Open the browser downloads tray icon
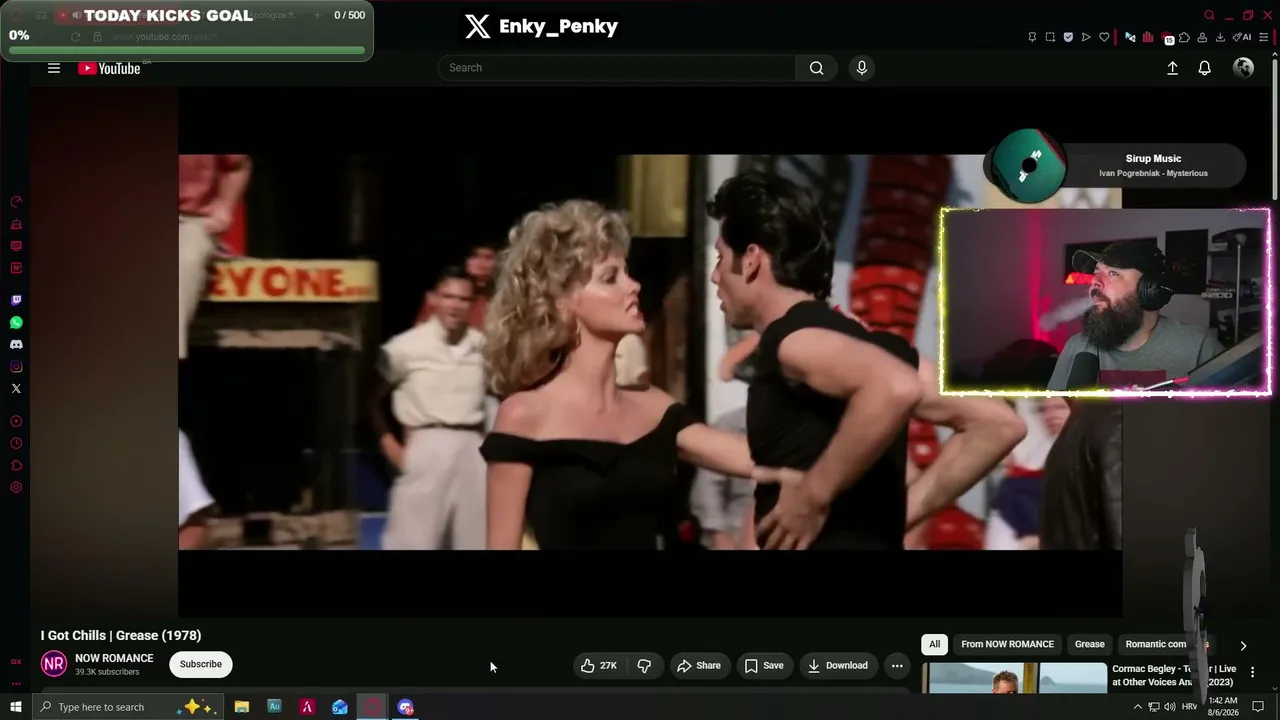This screenshot has height=720, width=1280. coord(1220,37)
